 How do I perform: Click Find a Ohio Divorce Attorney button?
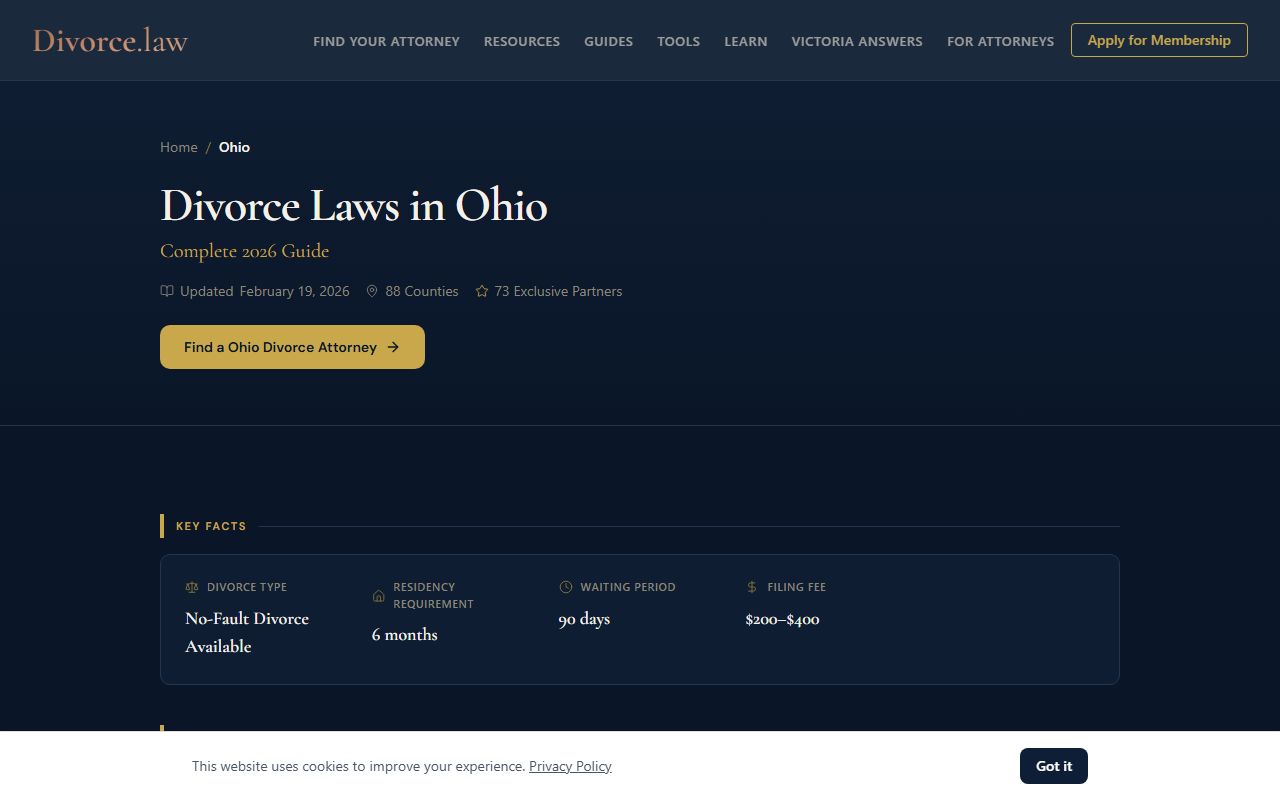tap(292, 347)
